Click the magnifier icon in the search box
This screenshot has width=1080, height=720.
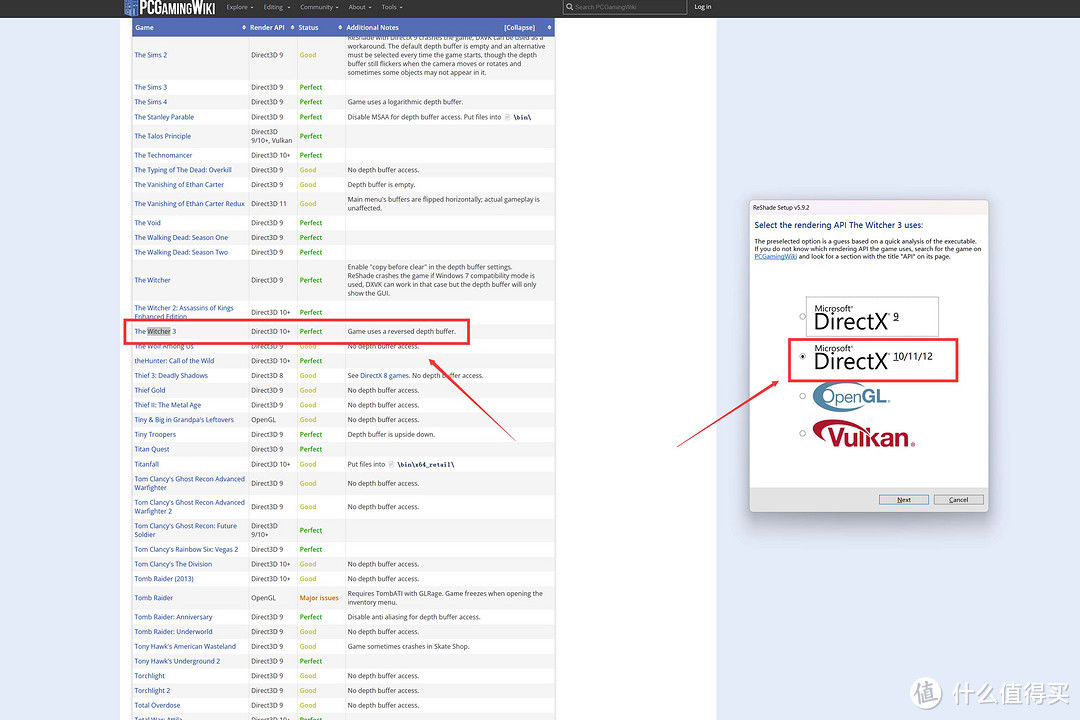tap(570, 7)
